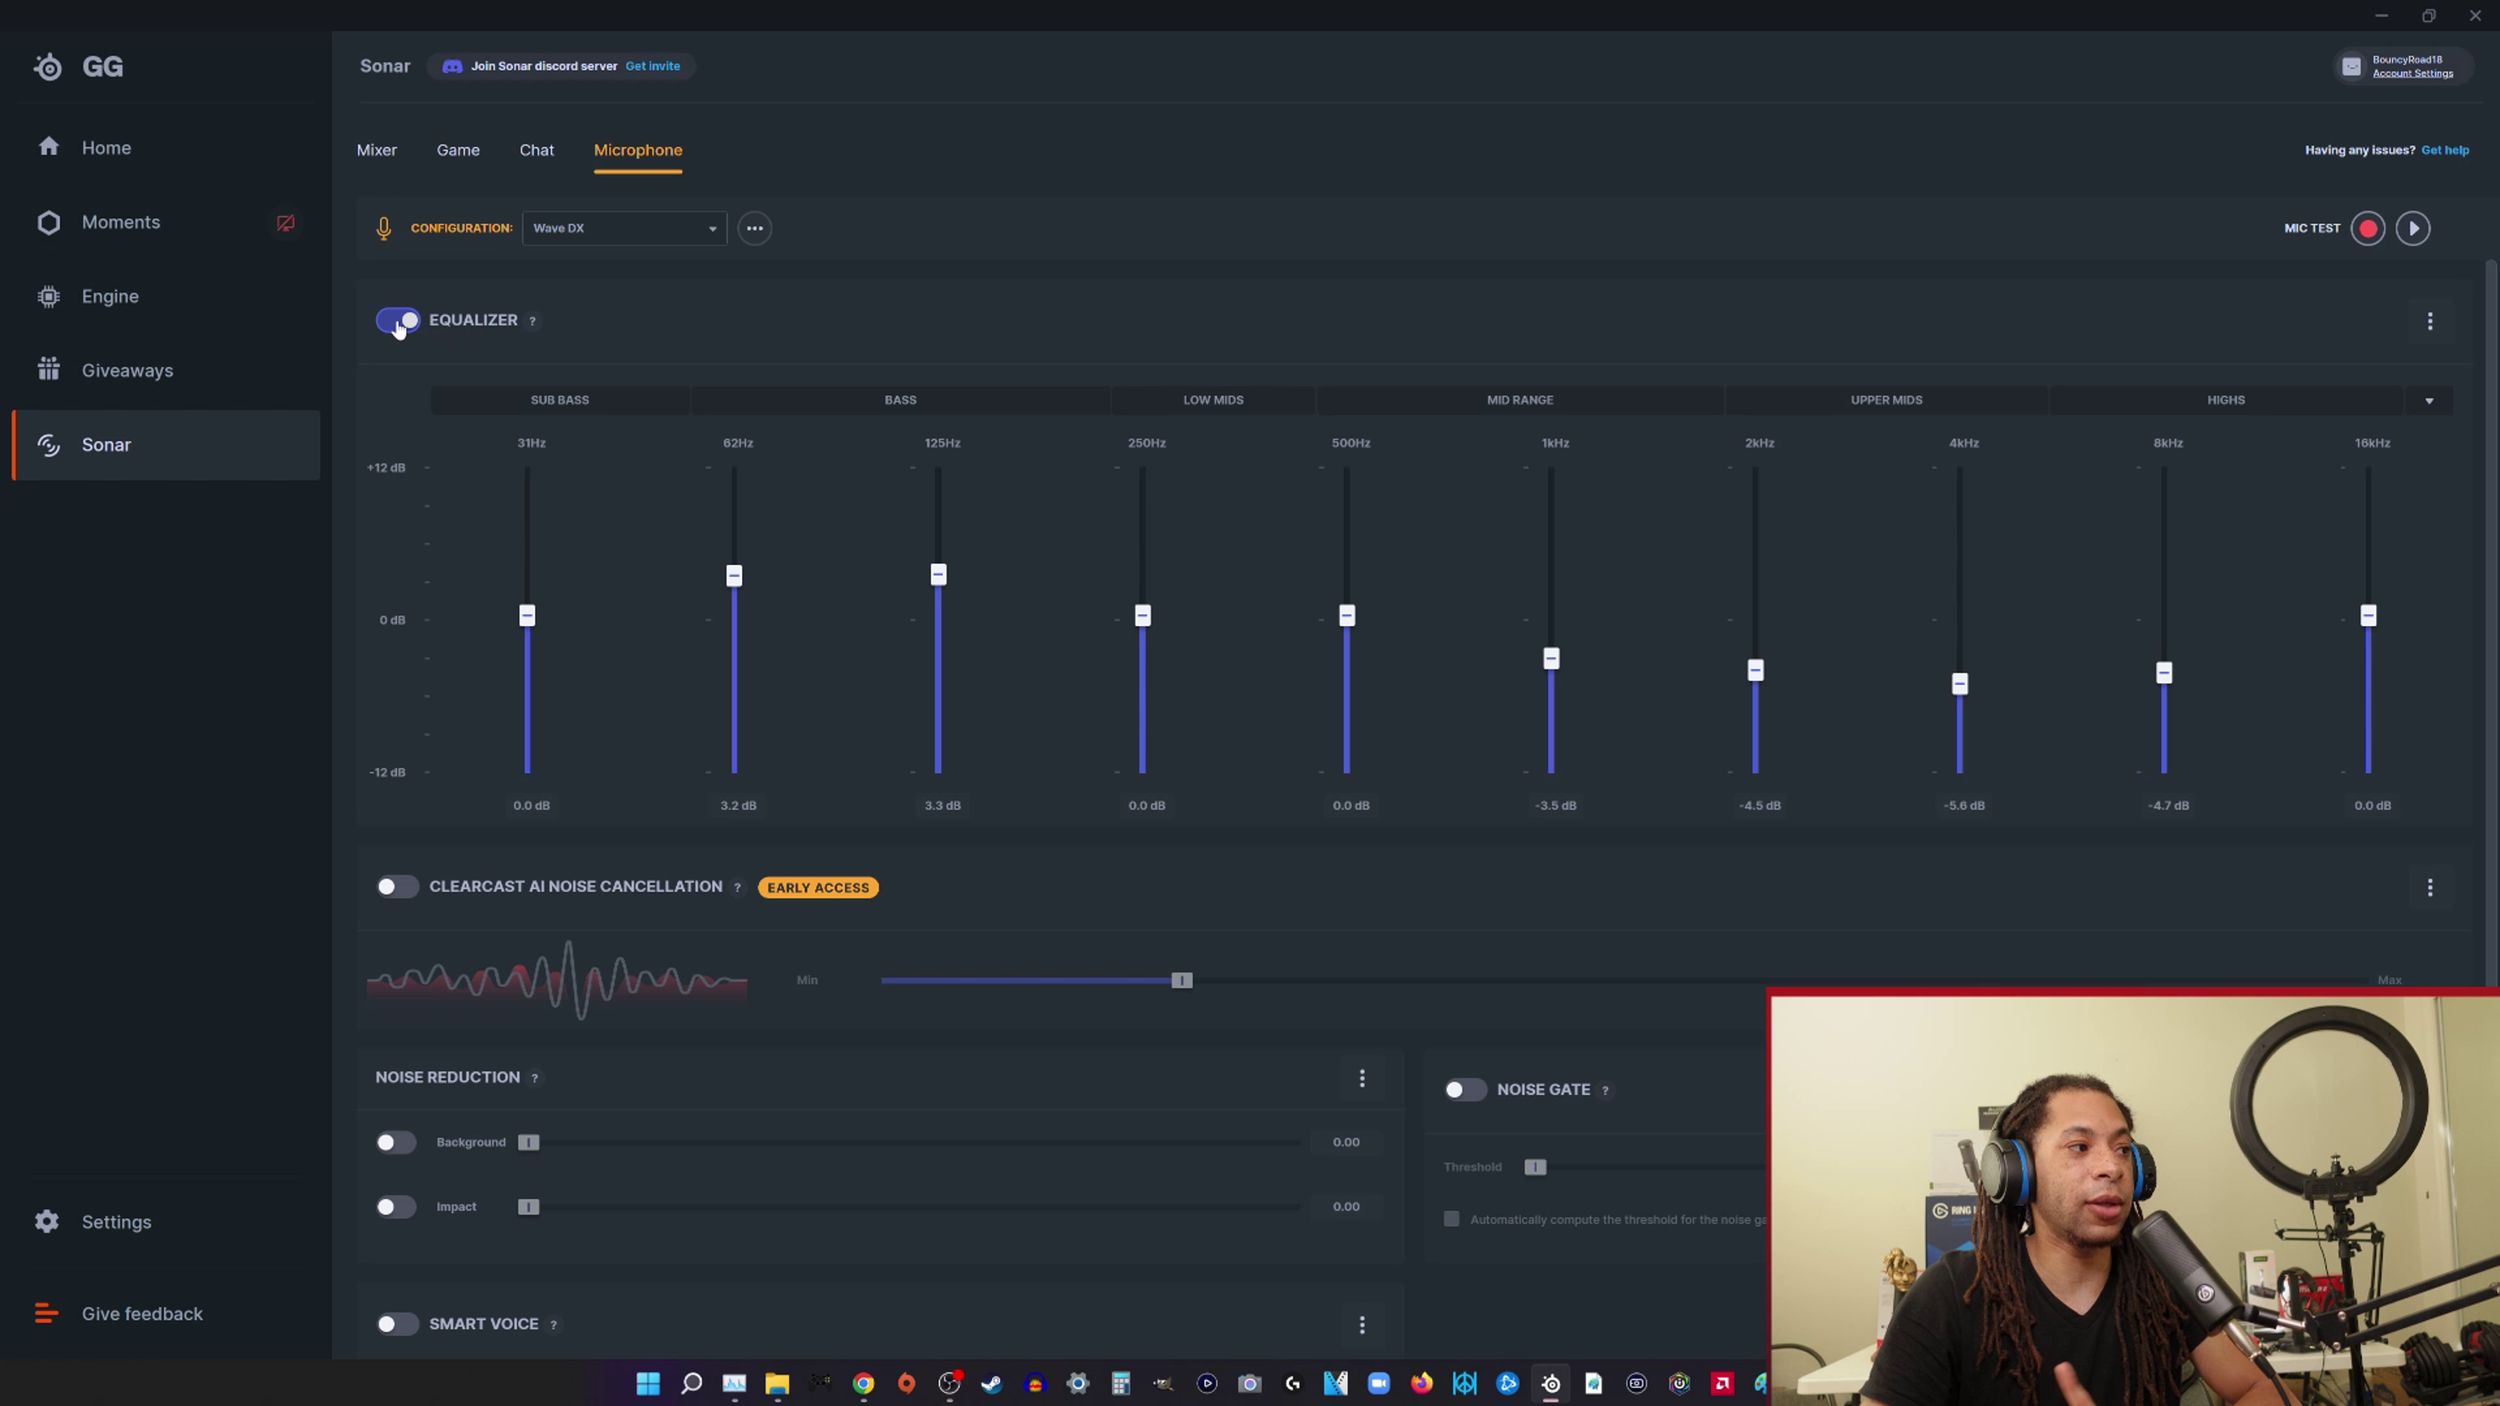Expand the EQ band header dropdown arrow
This screenshot has height=1406, width=2500.
(2428, 401)
